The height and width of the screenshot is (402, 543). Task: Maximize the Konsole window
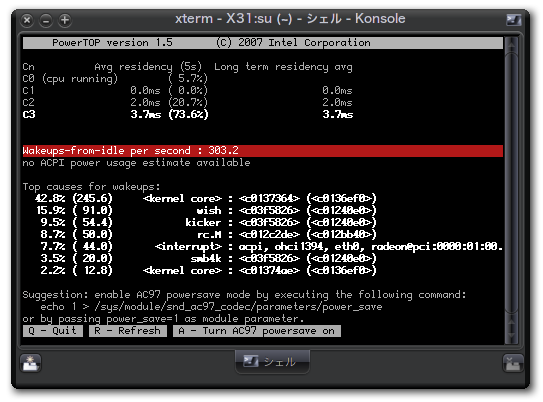(x=64, y=20)
